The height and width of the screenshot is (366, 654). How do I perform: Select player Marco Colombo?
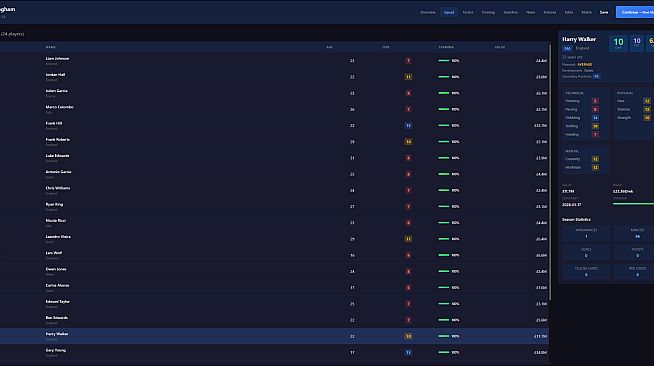[x=59, y=107]
